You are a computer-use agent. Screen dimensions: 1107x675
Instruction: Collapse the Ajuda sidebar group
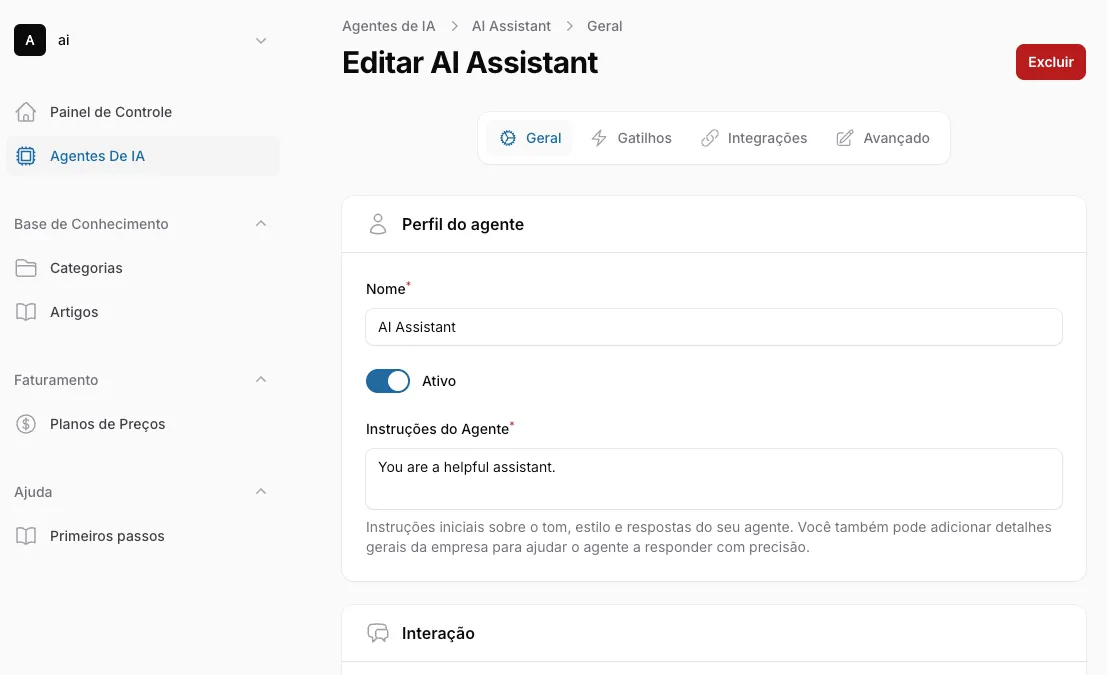[261, 492]
